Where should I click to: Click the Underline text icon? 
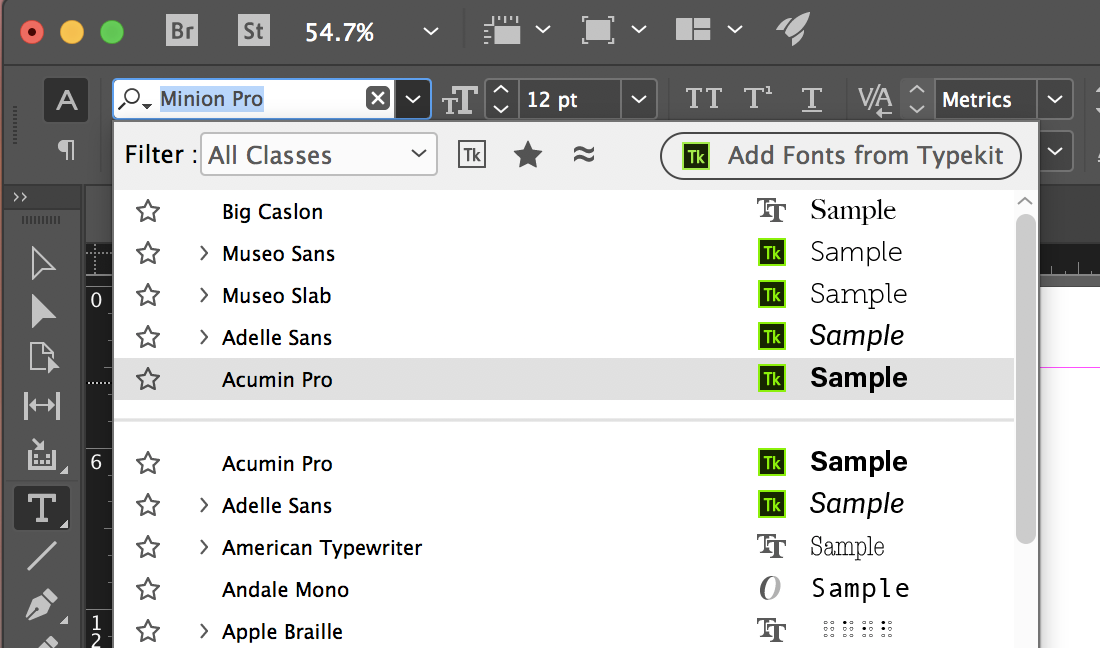812,99
